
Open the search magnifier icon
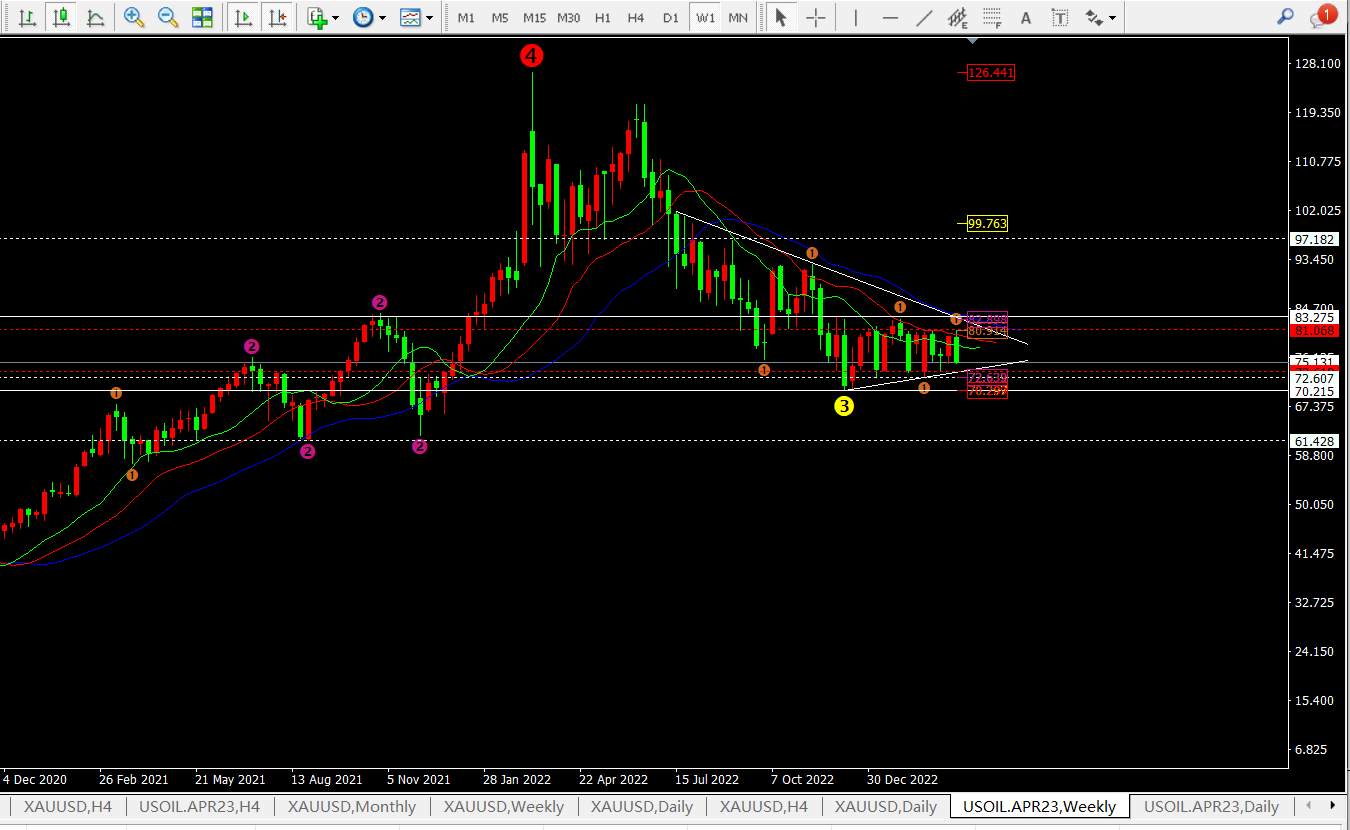pyautogui.click(x=1286, y=16)
